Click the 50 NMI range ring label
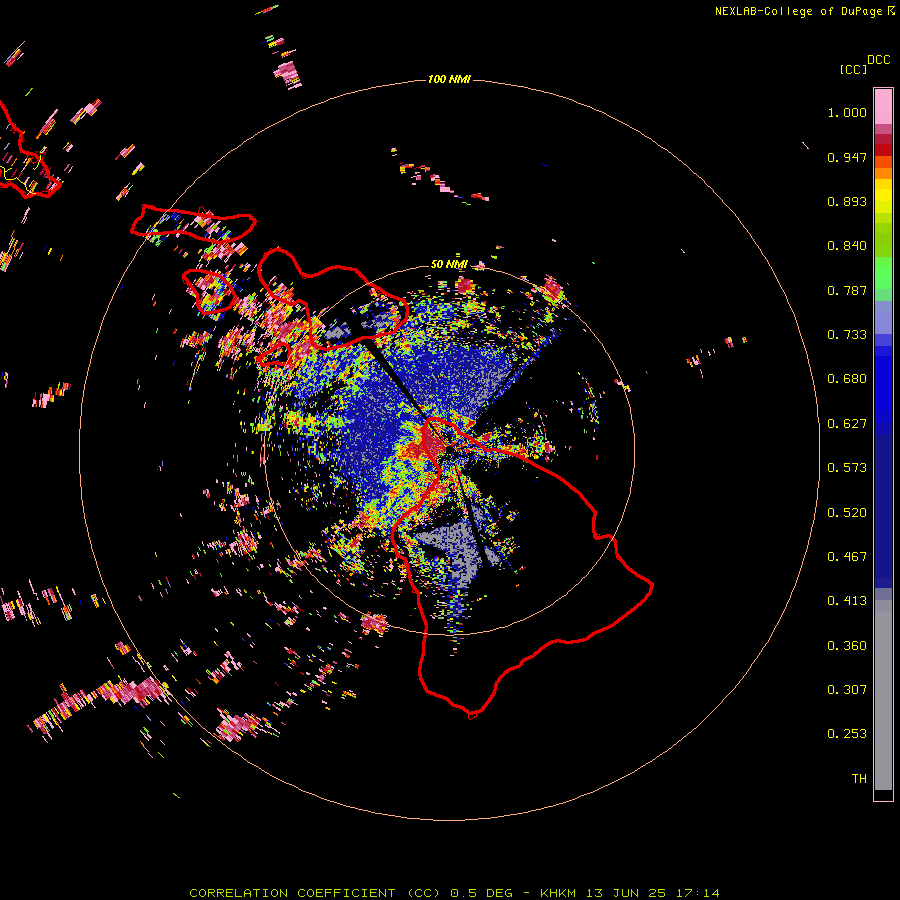The height and width of the screenshot is (900, 900). (x=449, y=264)
